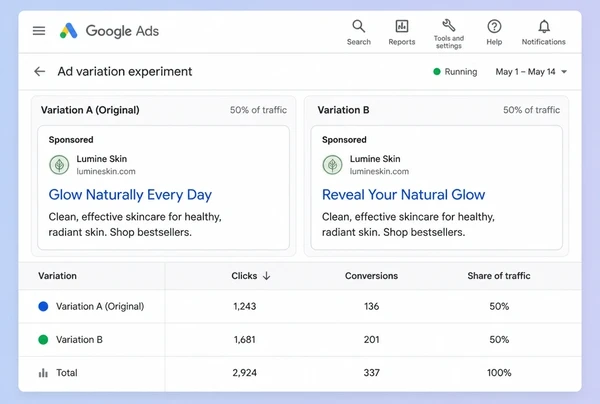The width and height of the screenshot is (600, 404).
Task: Sort by the Clicks column header
Action: click(244, 276)
